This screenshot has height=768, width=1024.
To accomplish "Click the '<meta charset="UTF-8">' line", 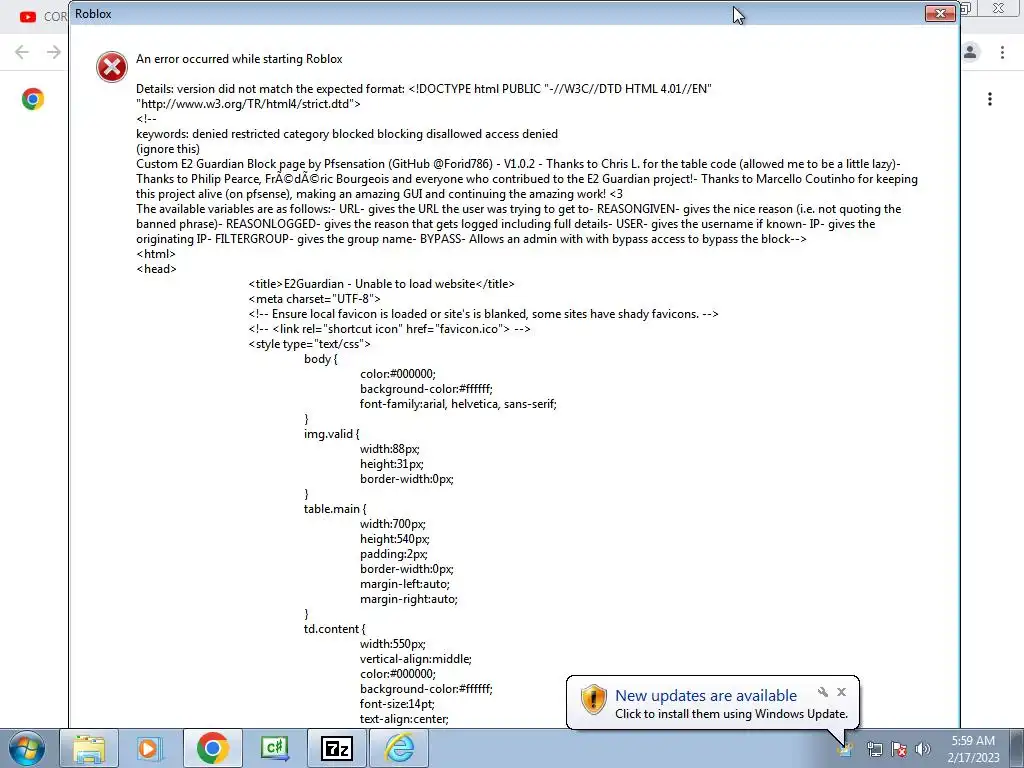I will click(315, 299).
